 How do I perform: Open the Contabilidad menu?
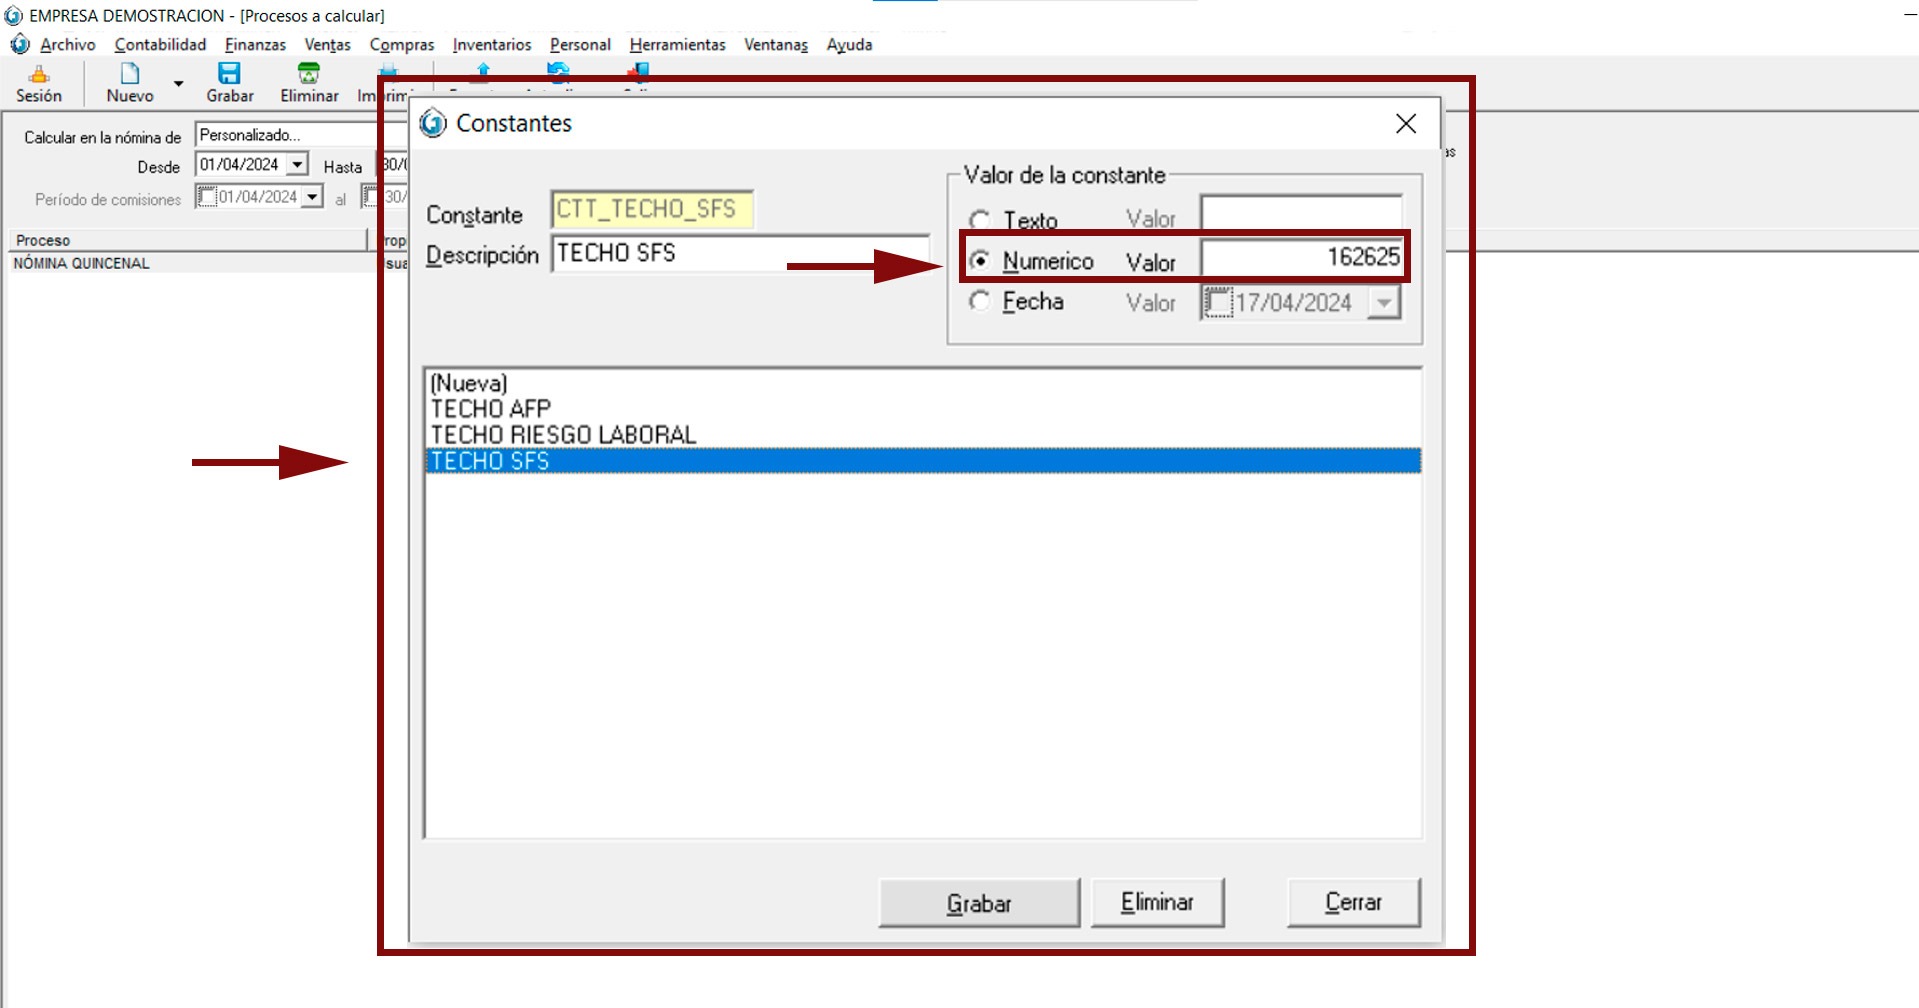point(160,45)
